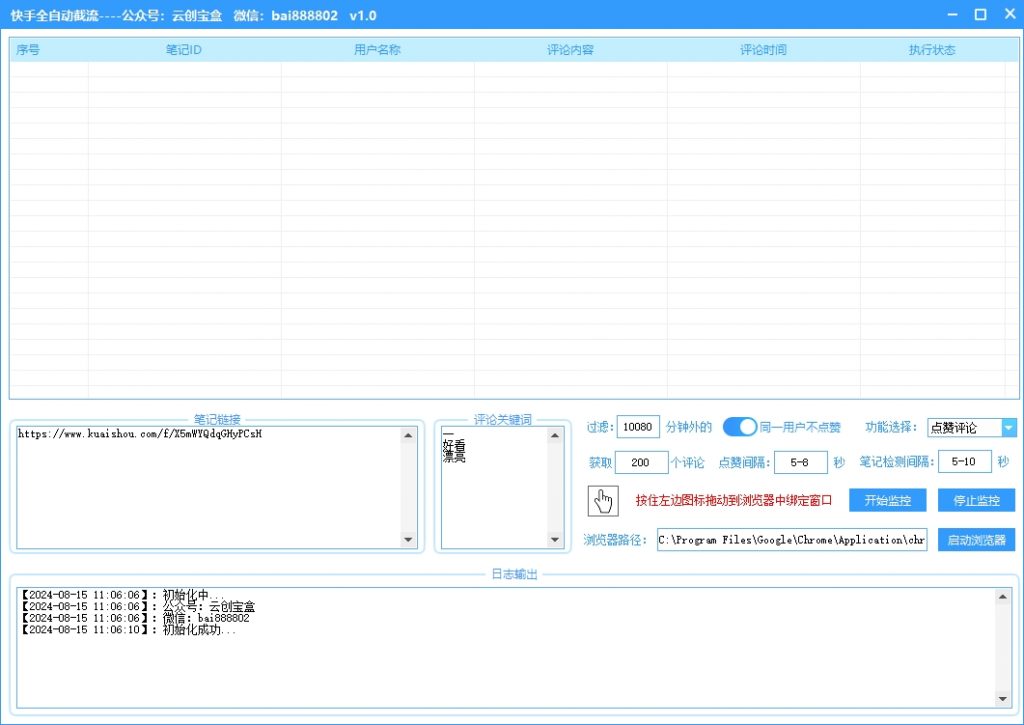
Task: Toggle the 同一用户不点赞 switch
Action: pos(740,427)
